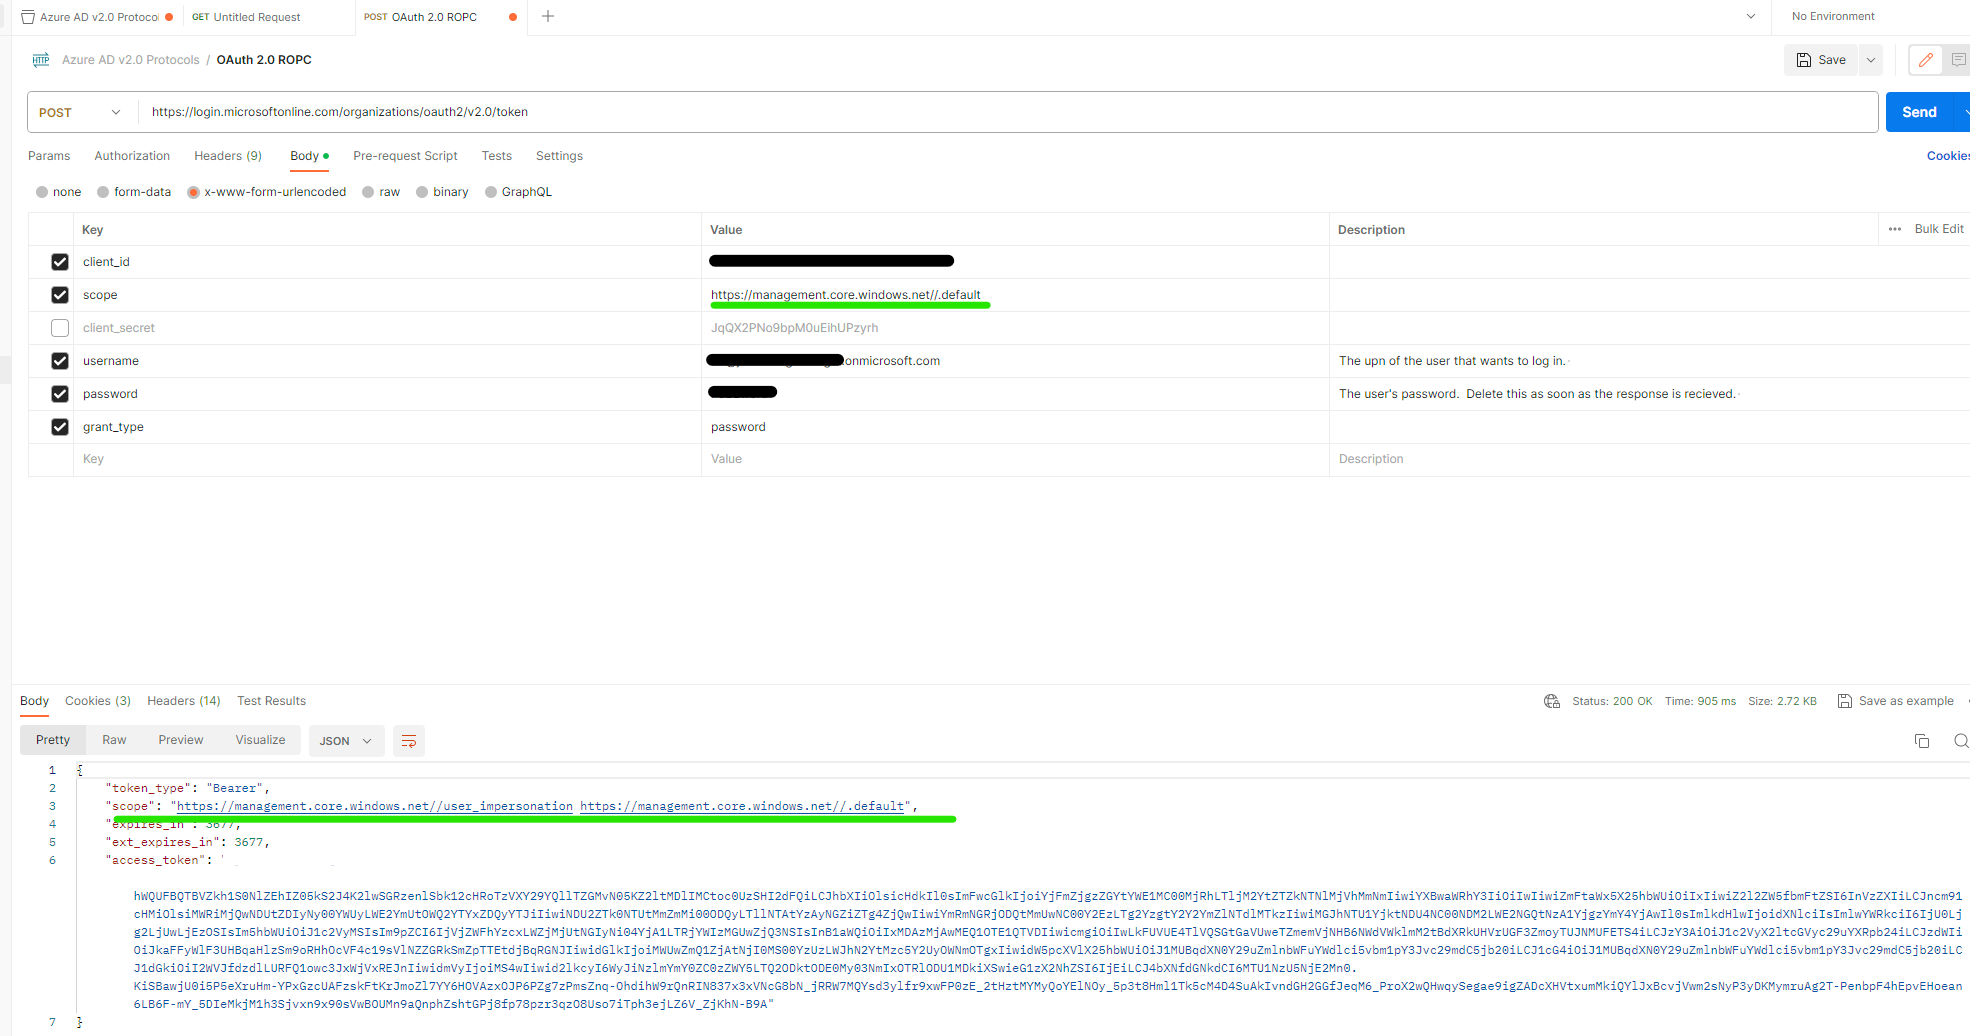Click the collection icon beside Azure AD breadcrumb
1970x1036 pixels.
coord(40,60)
